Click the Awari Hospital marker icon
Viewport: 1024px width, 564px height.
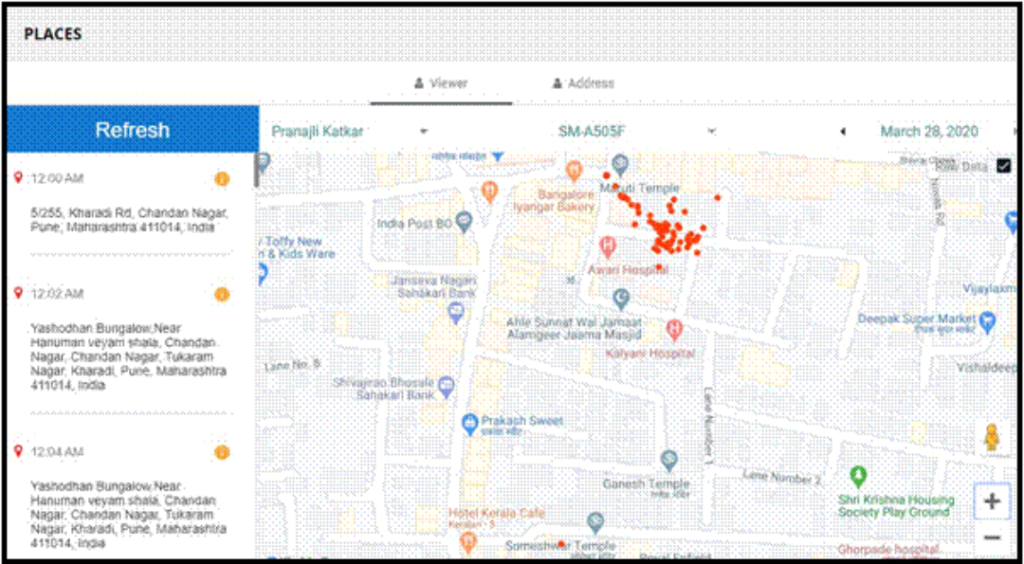tap(608, 247)
